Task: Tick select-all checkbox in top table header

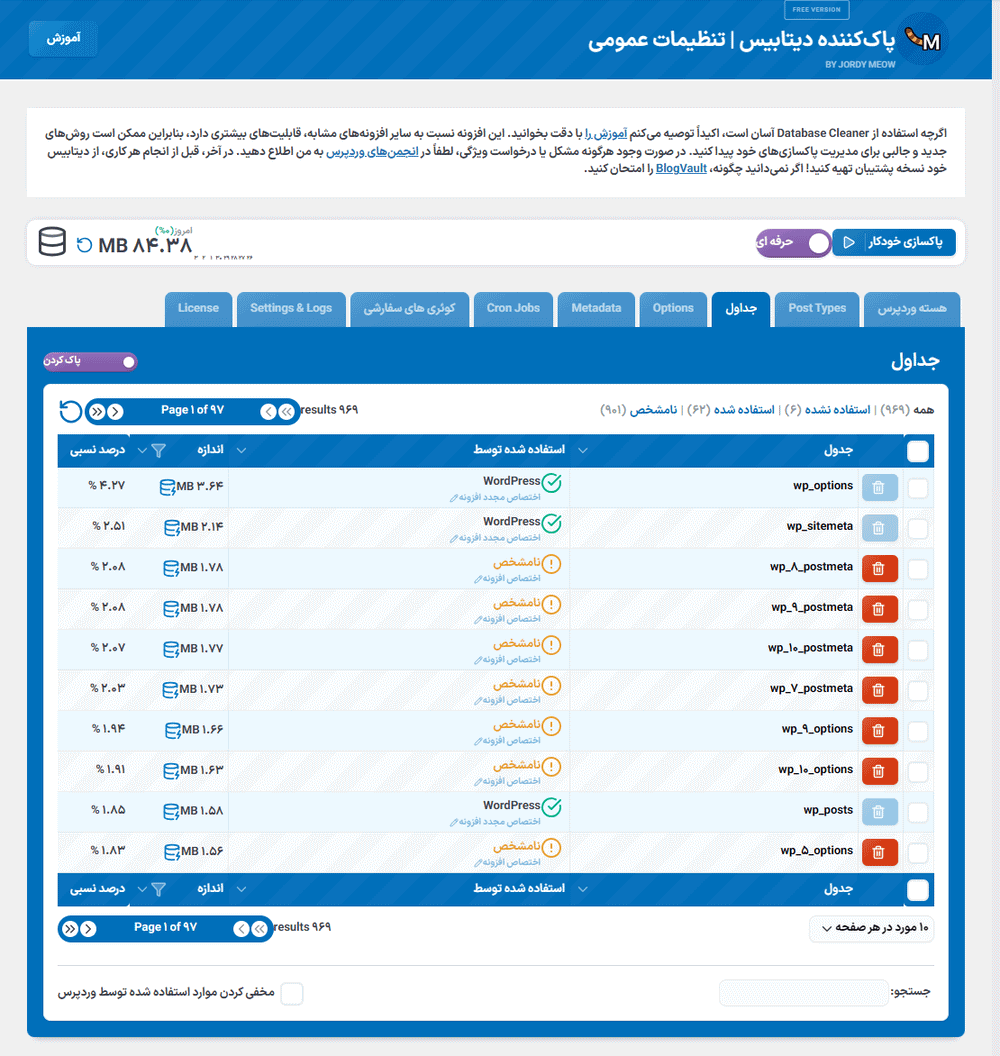Action: (917, 452)
